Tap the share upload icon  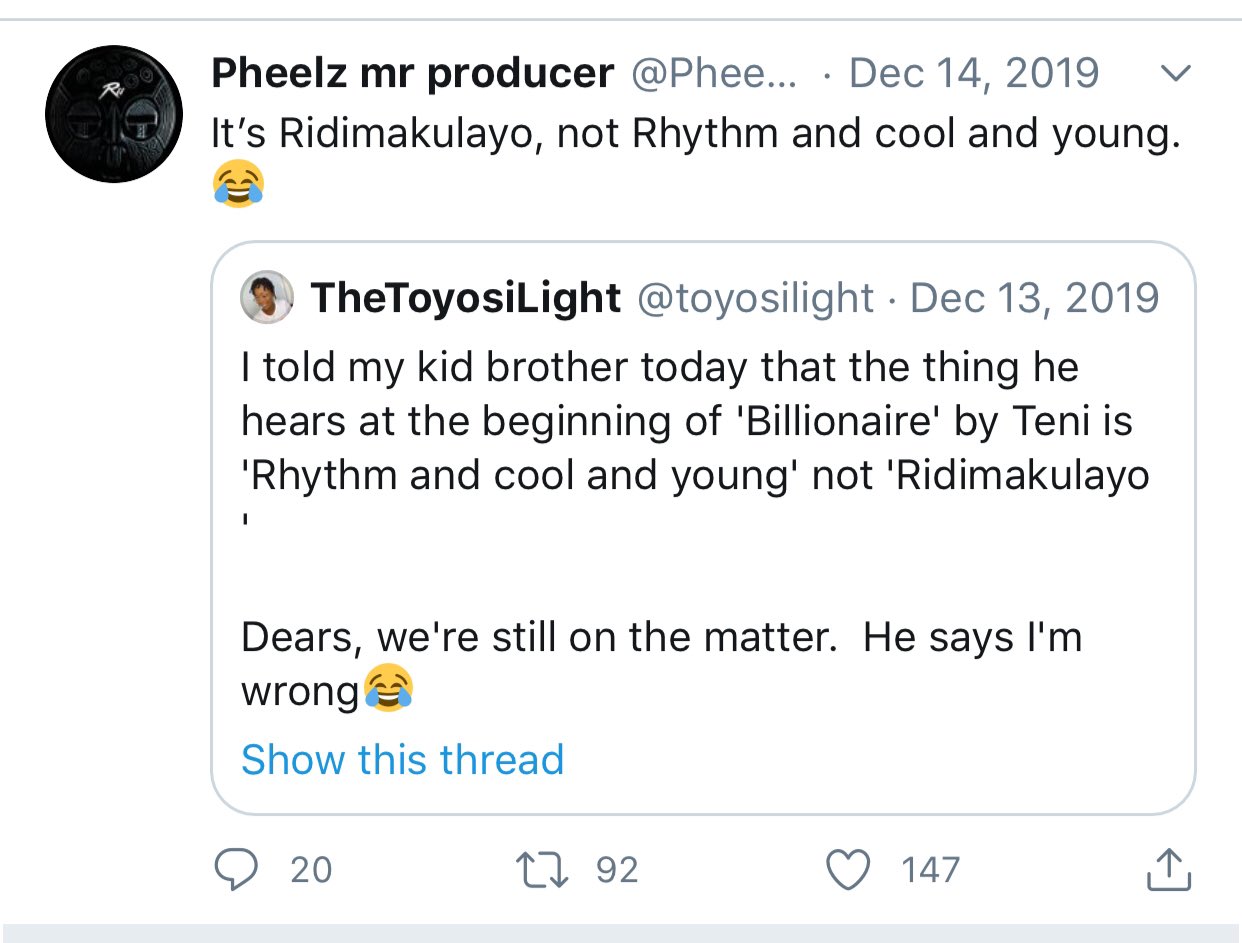coord(1167,870)
